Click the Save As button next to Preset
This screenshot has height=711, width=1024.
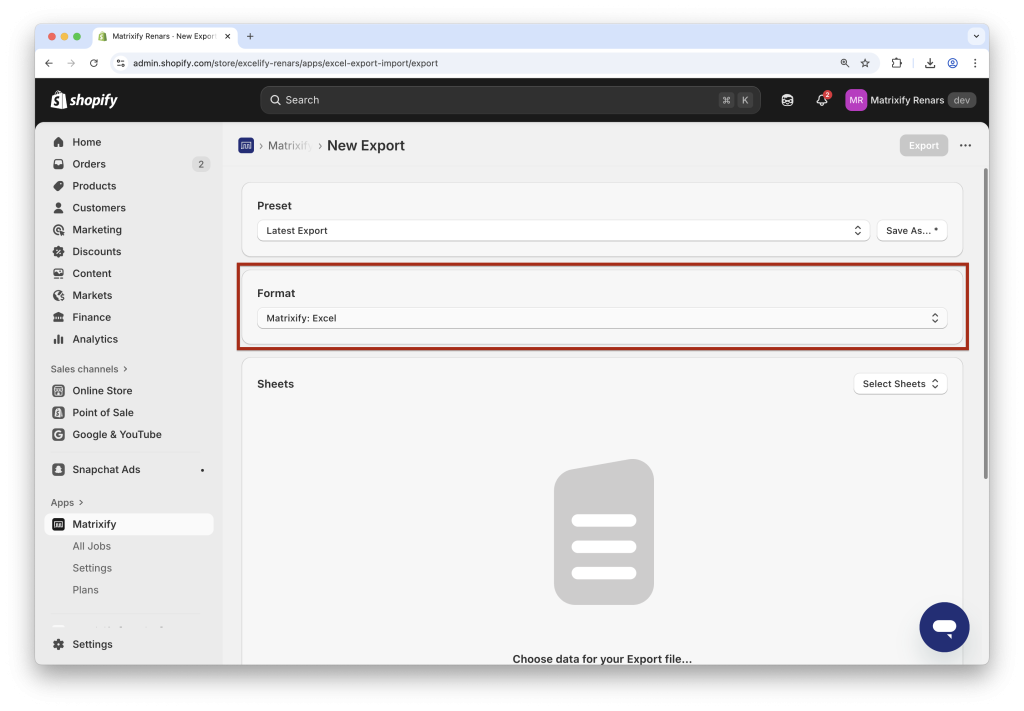(x=911, y=230)
